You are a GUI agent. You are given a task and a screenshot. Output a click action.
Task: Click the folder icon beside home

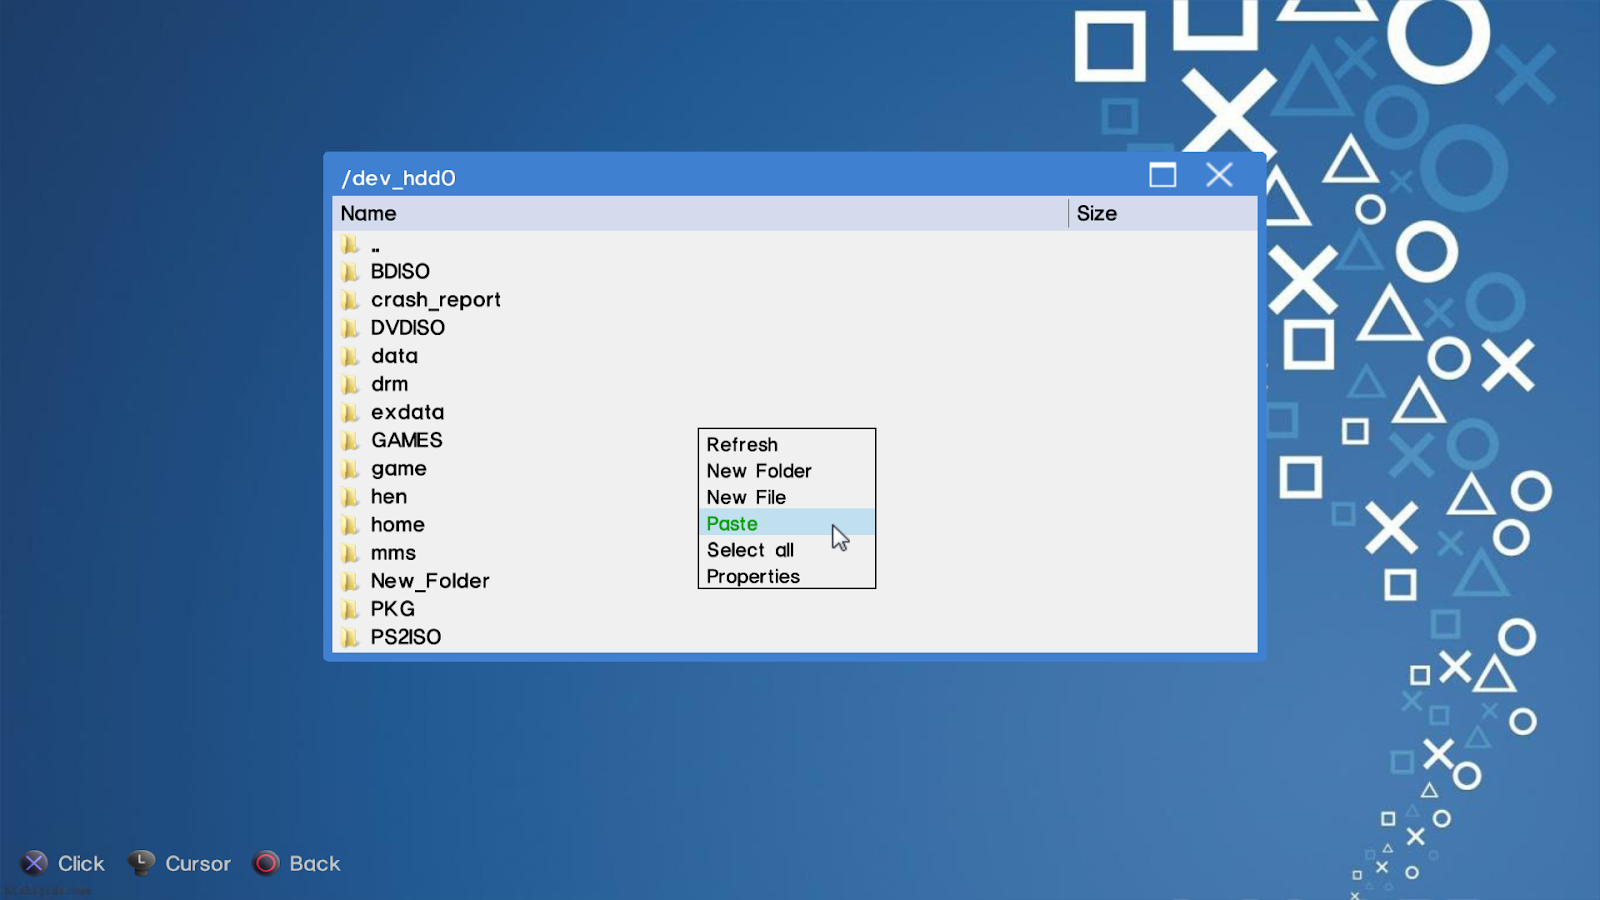tap(350, 524)
